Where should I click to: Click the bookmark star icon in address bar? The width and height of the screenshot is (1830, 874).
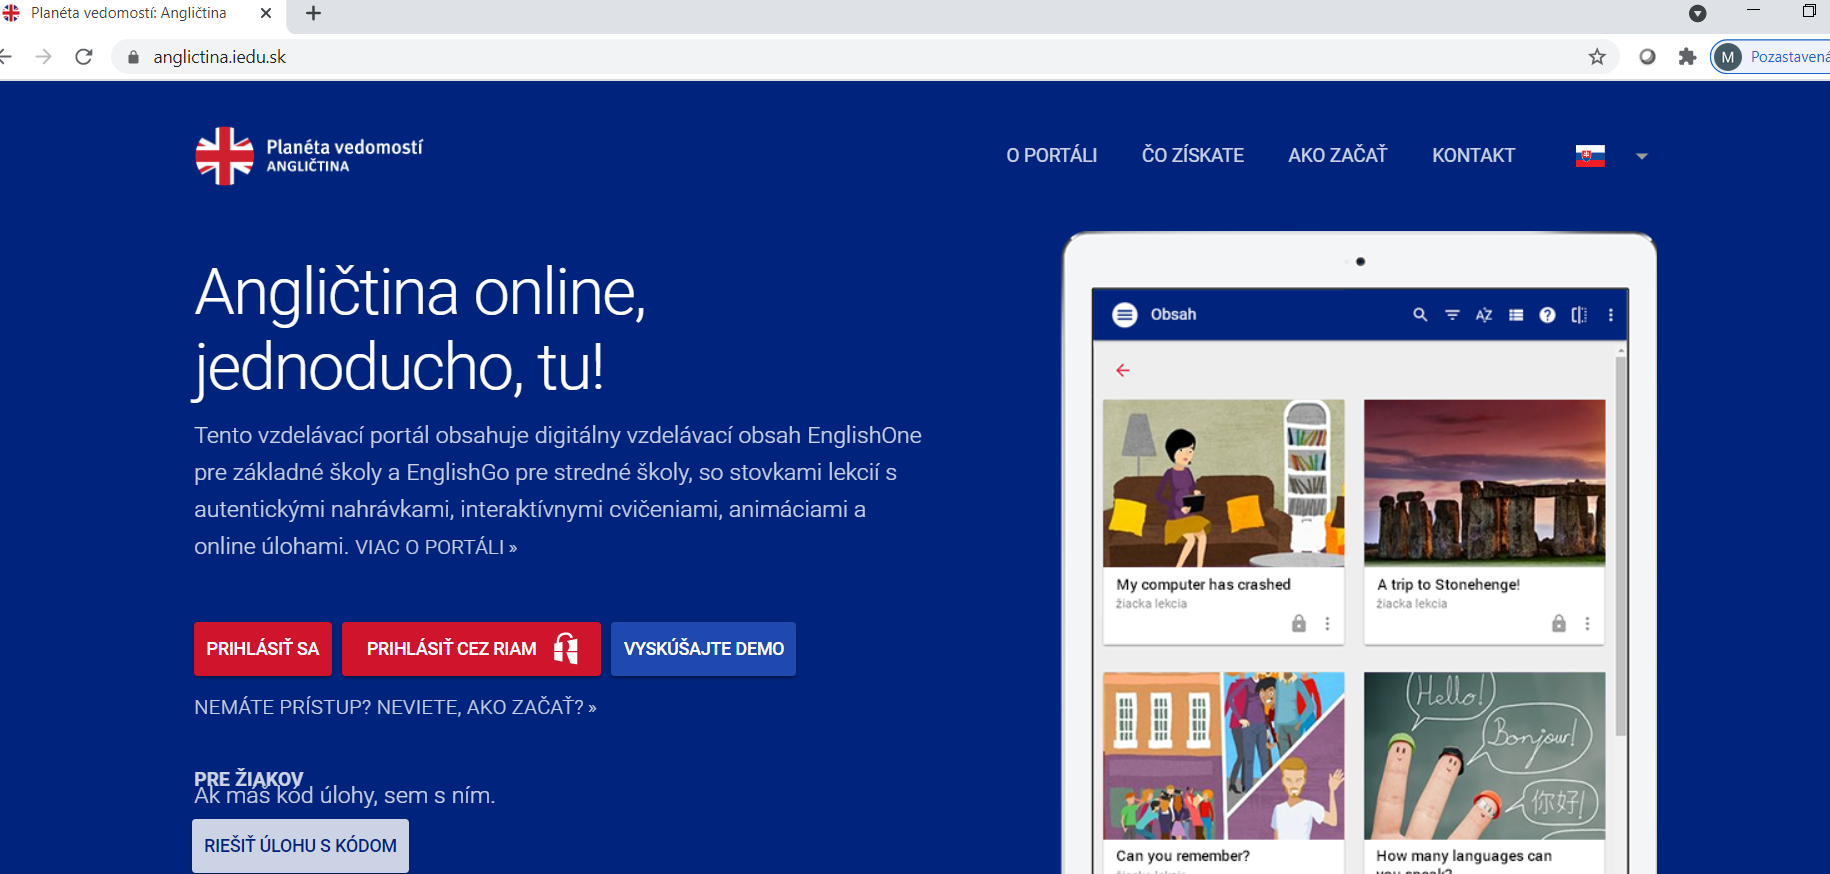coord(1597,57)
